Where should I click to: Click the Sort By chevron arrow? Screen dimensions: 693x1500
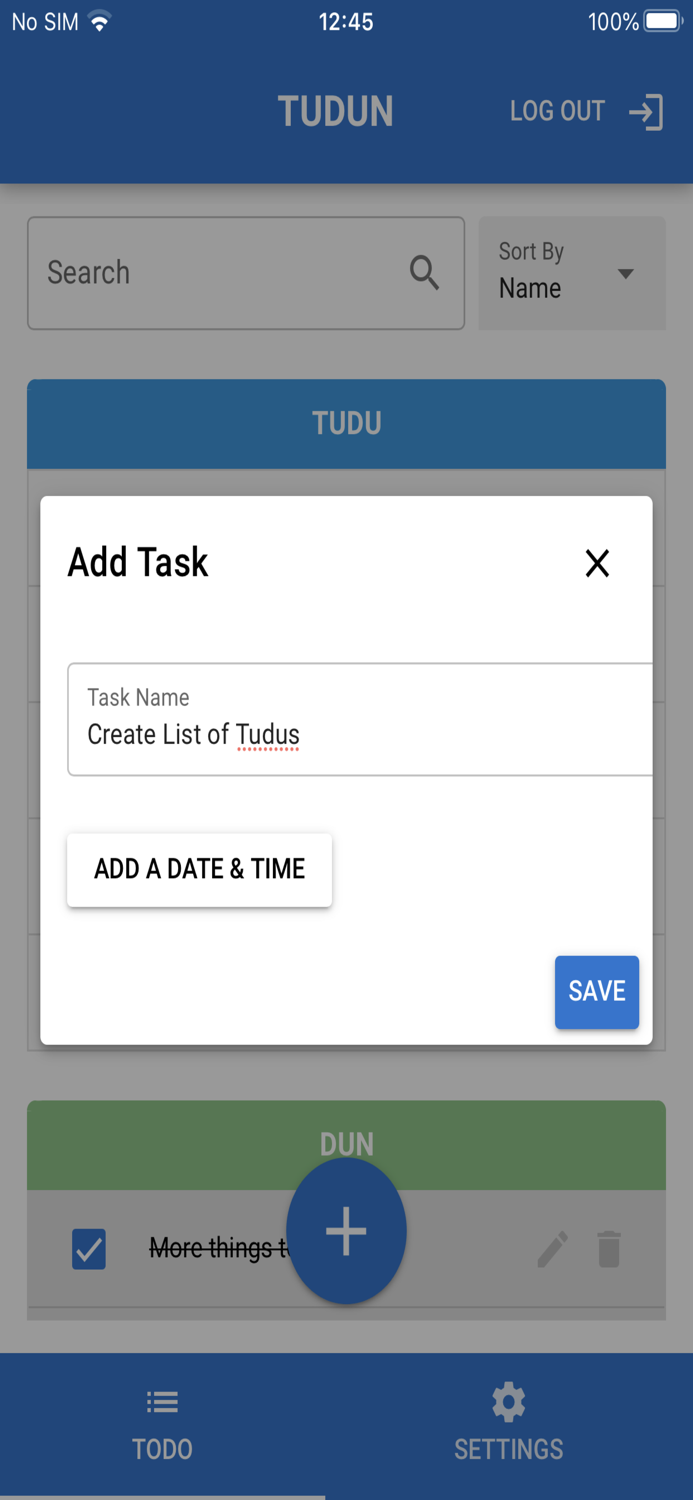tap(626, 273)
